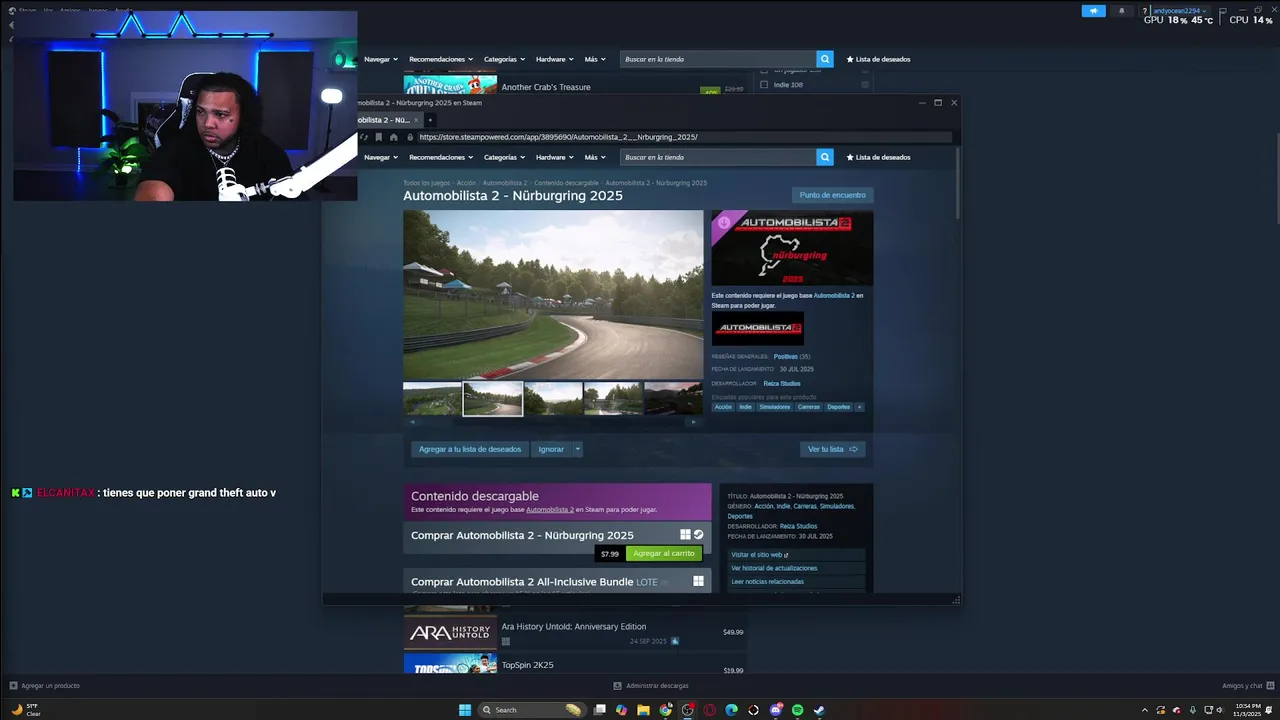The image size is (1280, 720).
Task: Click the search magnifier in the background Steam window
Action: click(825, 59)
